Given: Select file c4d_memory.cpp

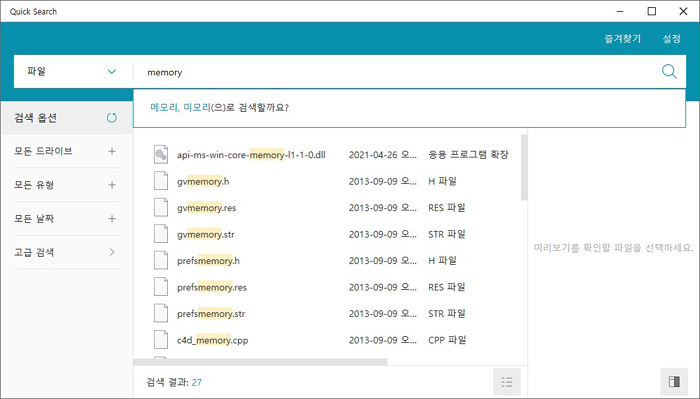Looking at the screenshot, I should pyautogui.click(x=212, y=340).
